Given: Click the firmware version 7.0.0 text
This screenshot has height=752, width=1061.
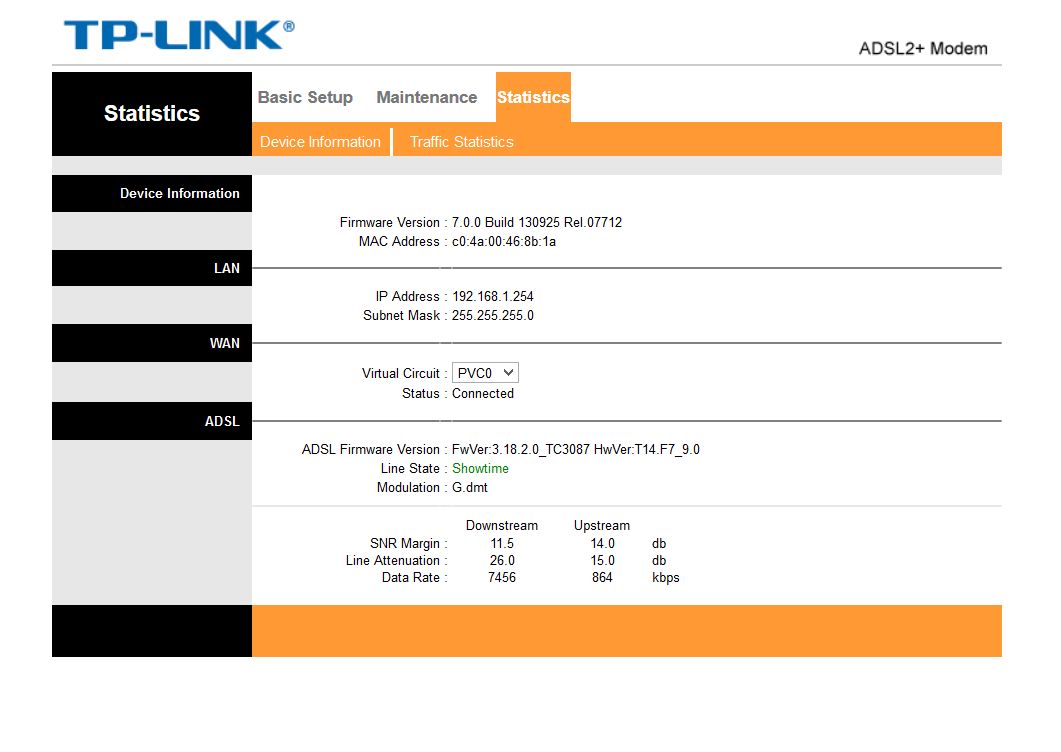Looking at the screenshot, I should pyautogui.click(x=537, y=222).
